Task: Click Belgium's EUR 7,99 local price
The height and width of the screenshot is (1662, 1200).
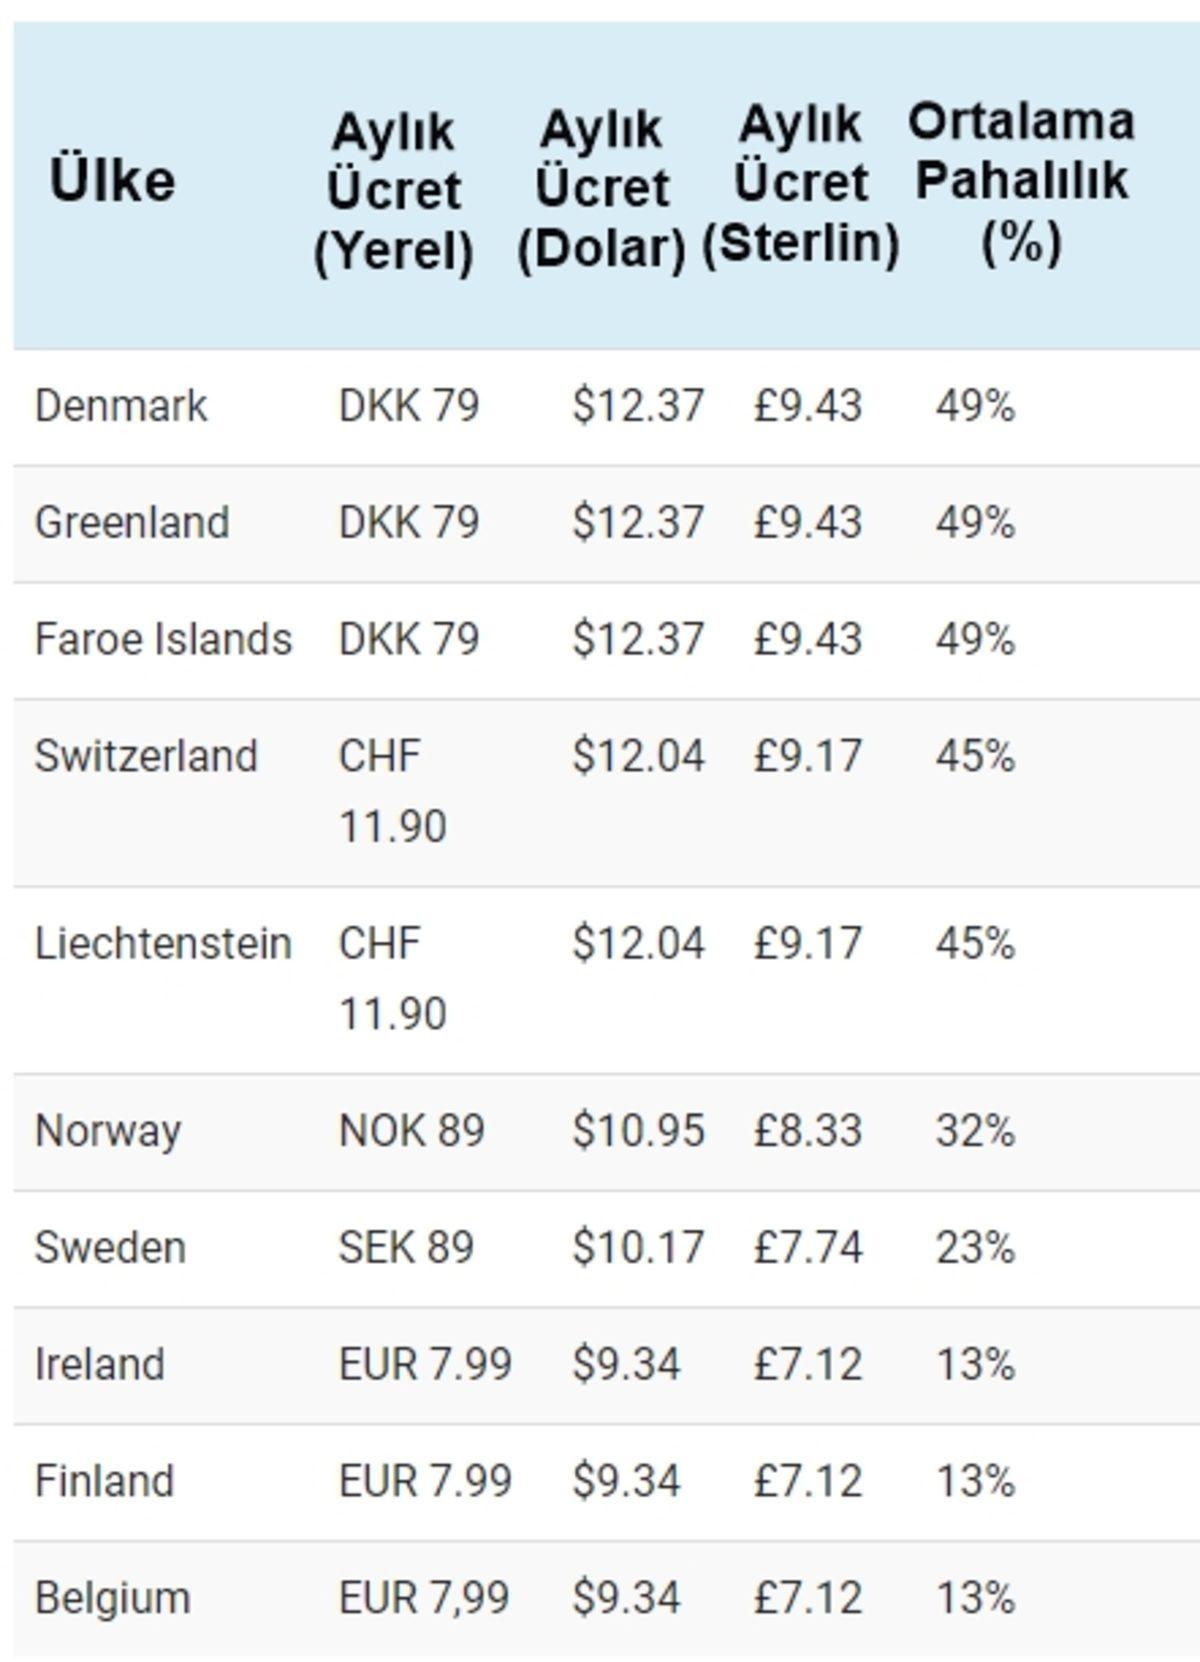Action: pos(424,1598)
